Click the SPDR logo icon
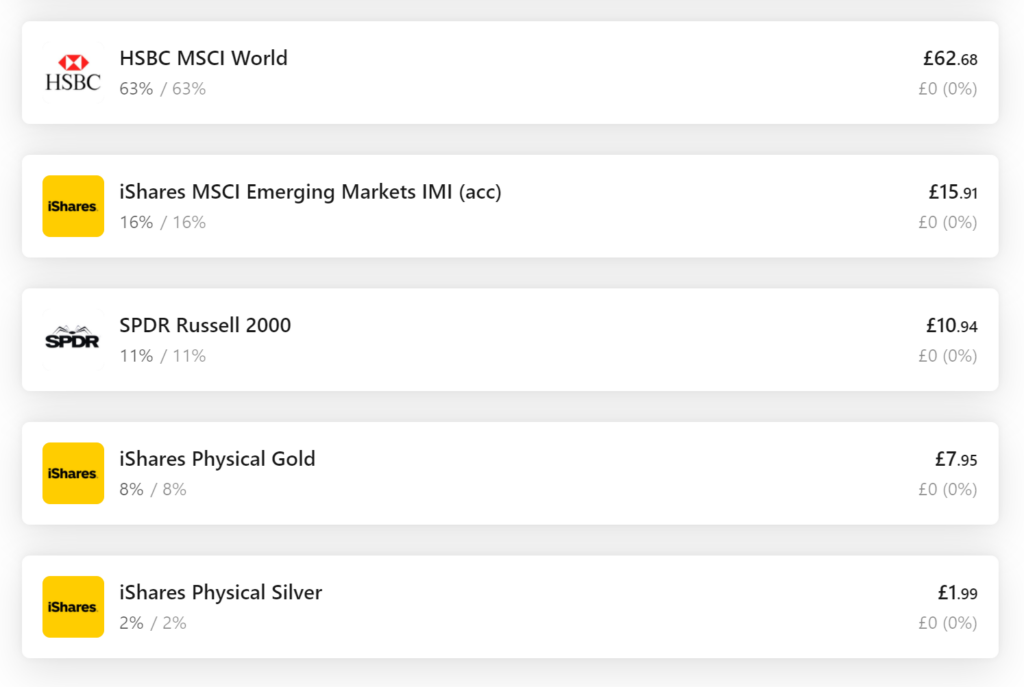1024x687 pixels. (73, 340)
